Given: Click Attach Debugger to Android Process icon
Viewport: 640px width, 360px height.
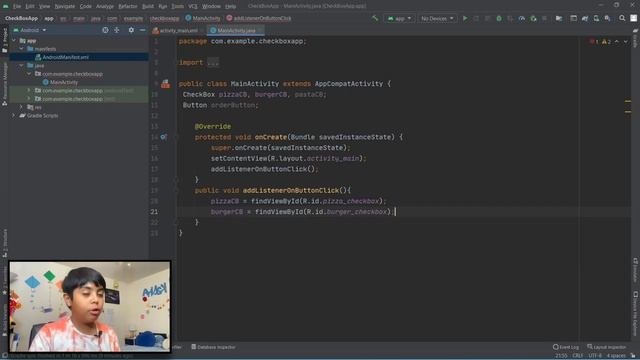Looking at the screenshot, I should (533, 18).
